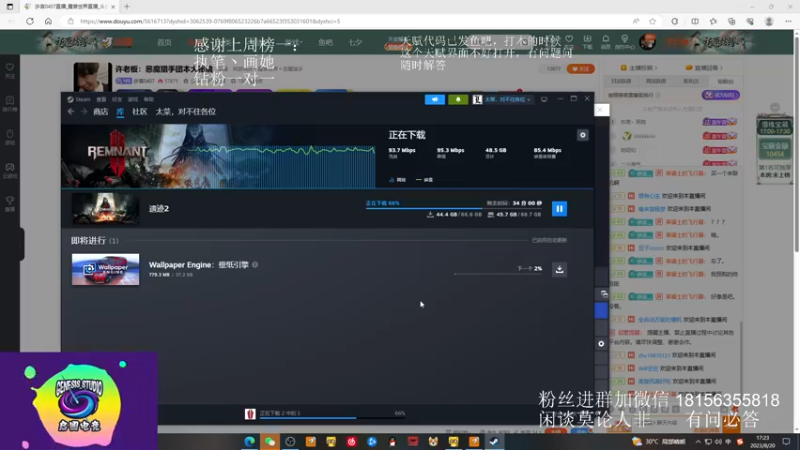Screen dimensions: 800x450
Task: Open the green Steam notifications bell
Action: [x=458, y=99]
